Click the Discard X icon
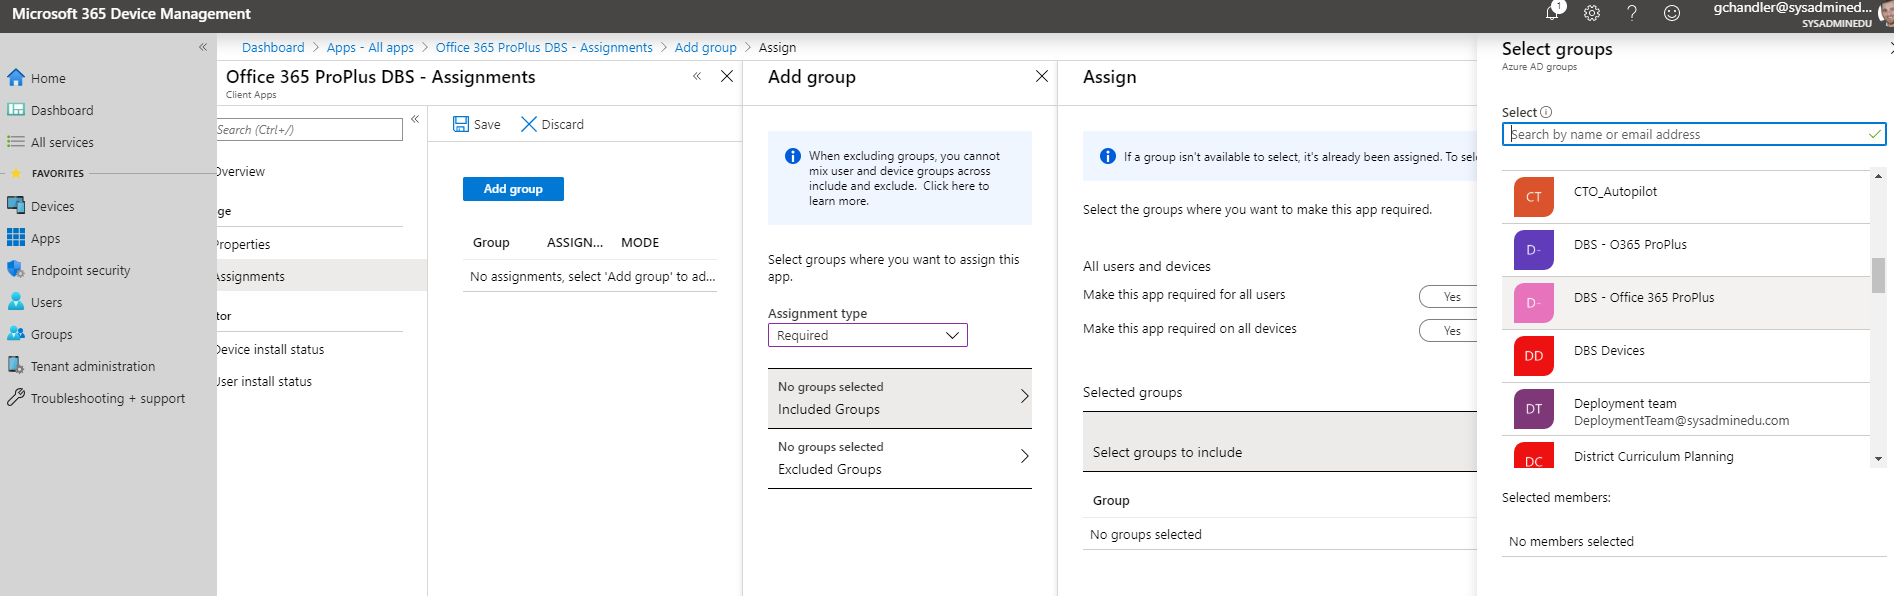 tap(529, 124)
